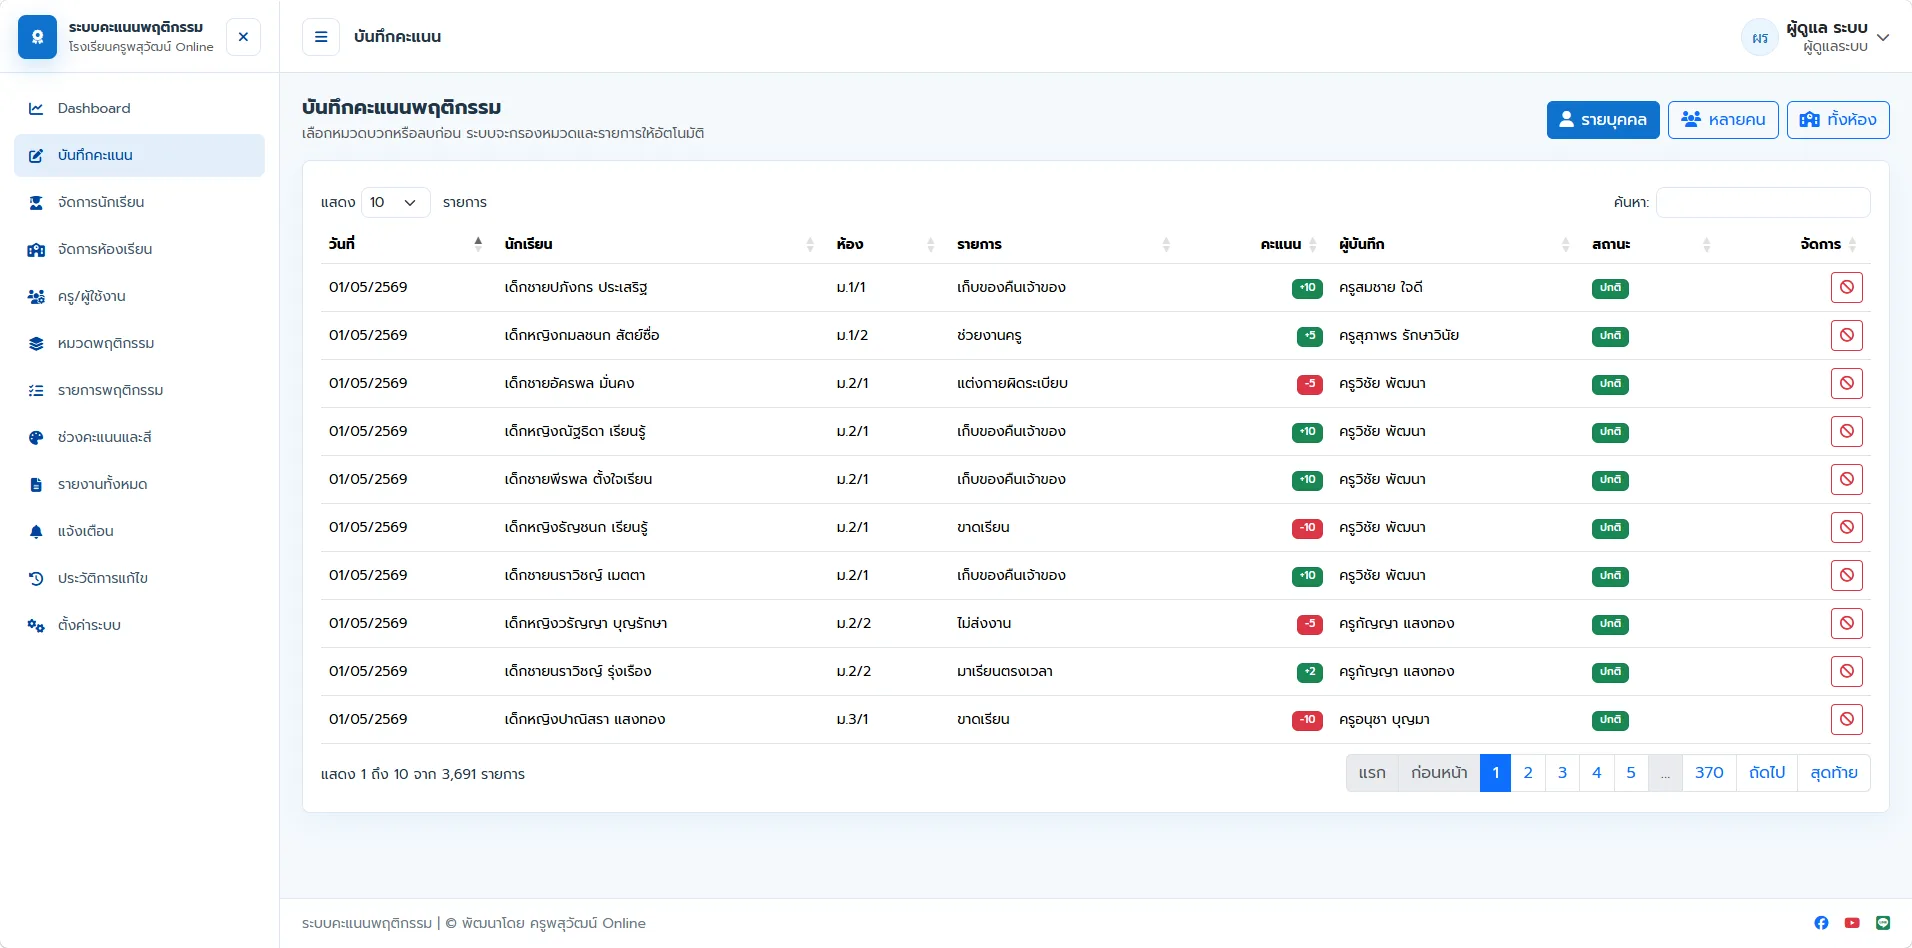Open the Facebook icon in footer

[x=1821, y=923]
